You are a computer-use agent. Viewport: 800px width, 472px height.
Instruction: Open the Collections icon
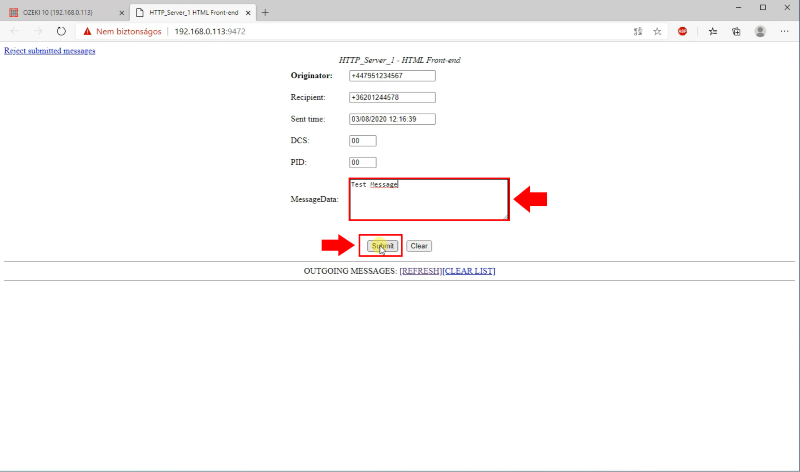click(736, 31)
